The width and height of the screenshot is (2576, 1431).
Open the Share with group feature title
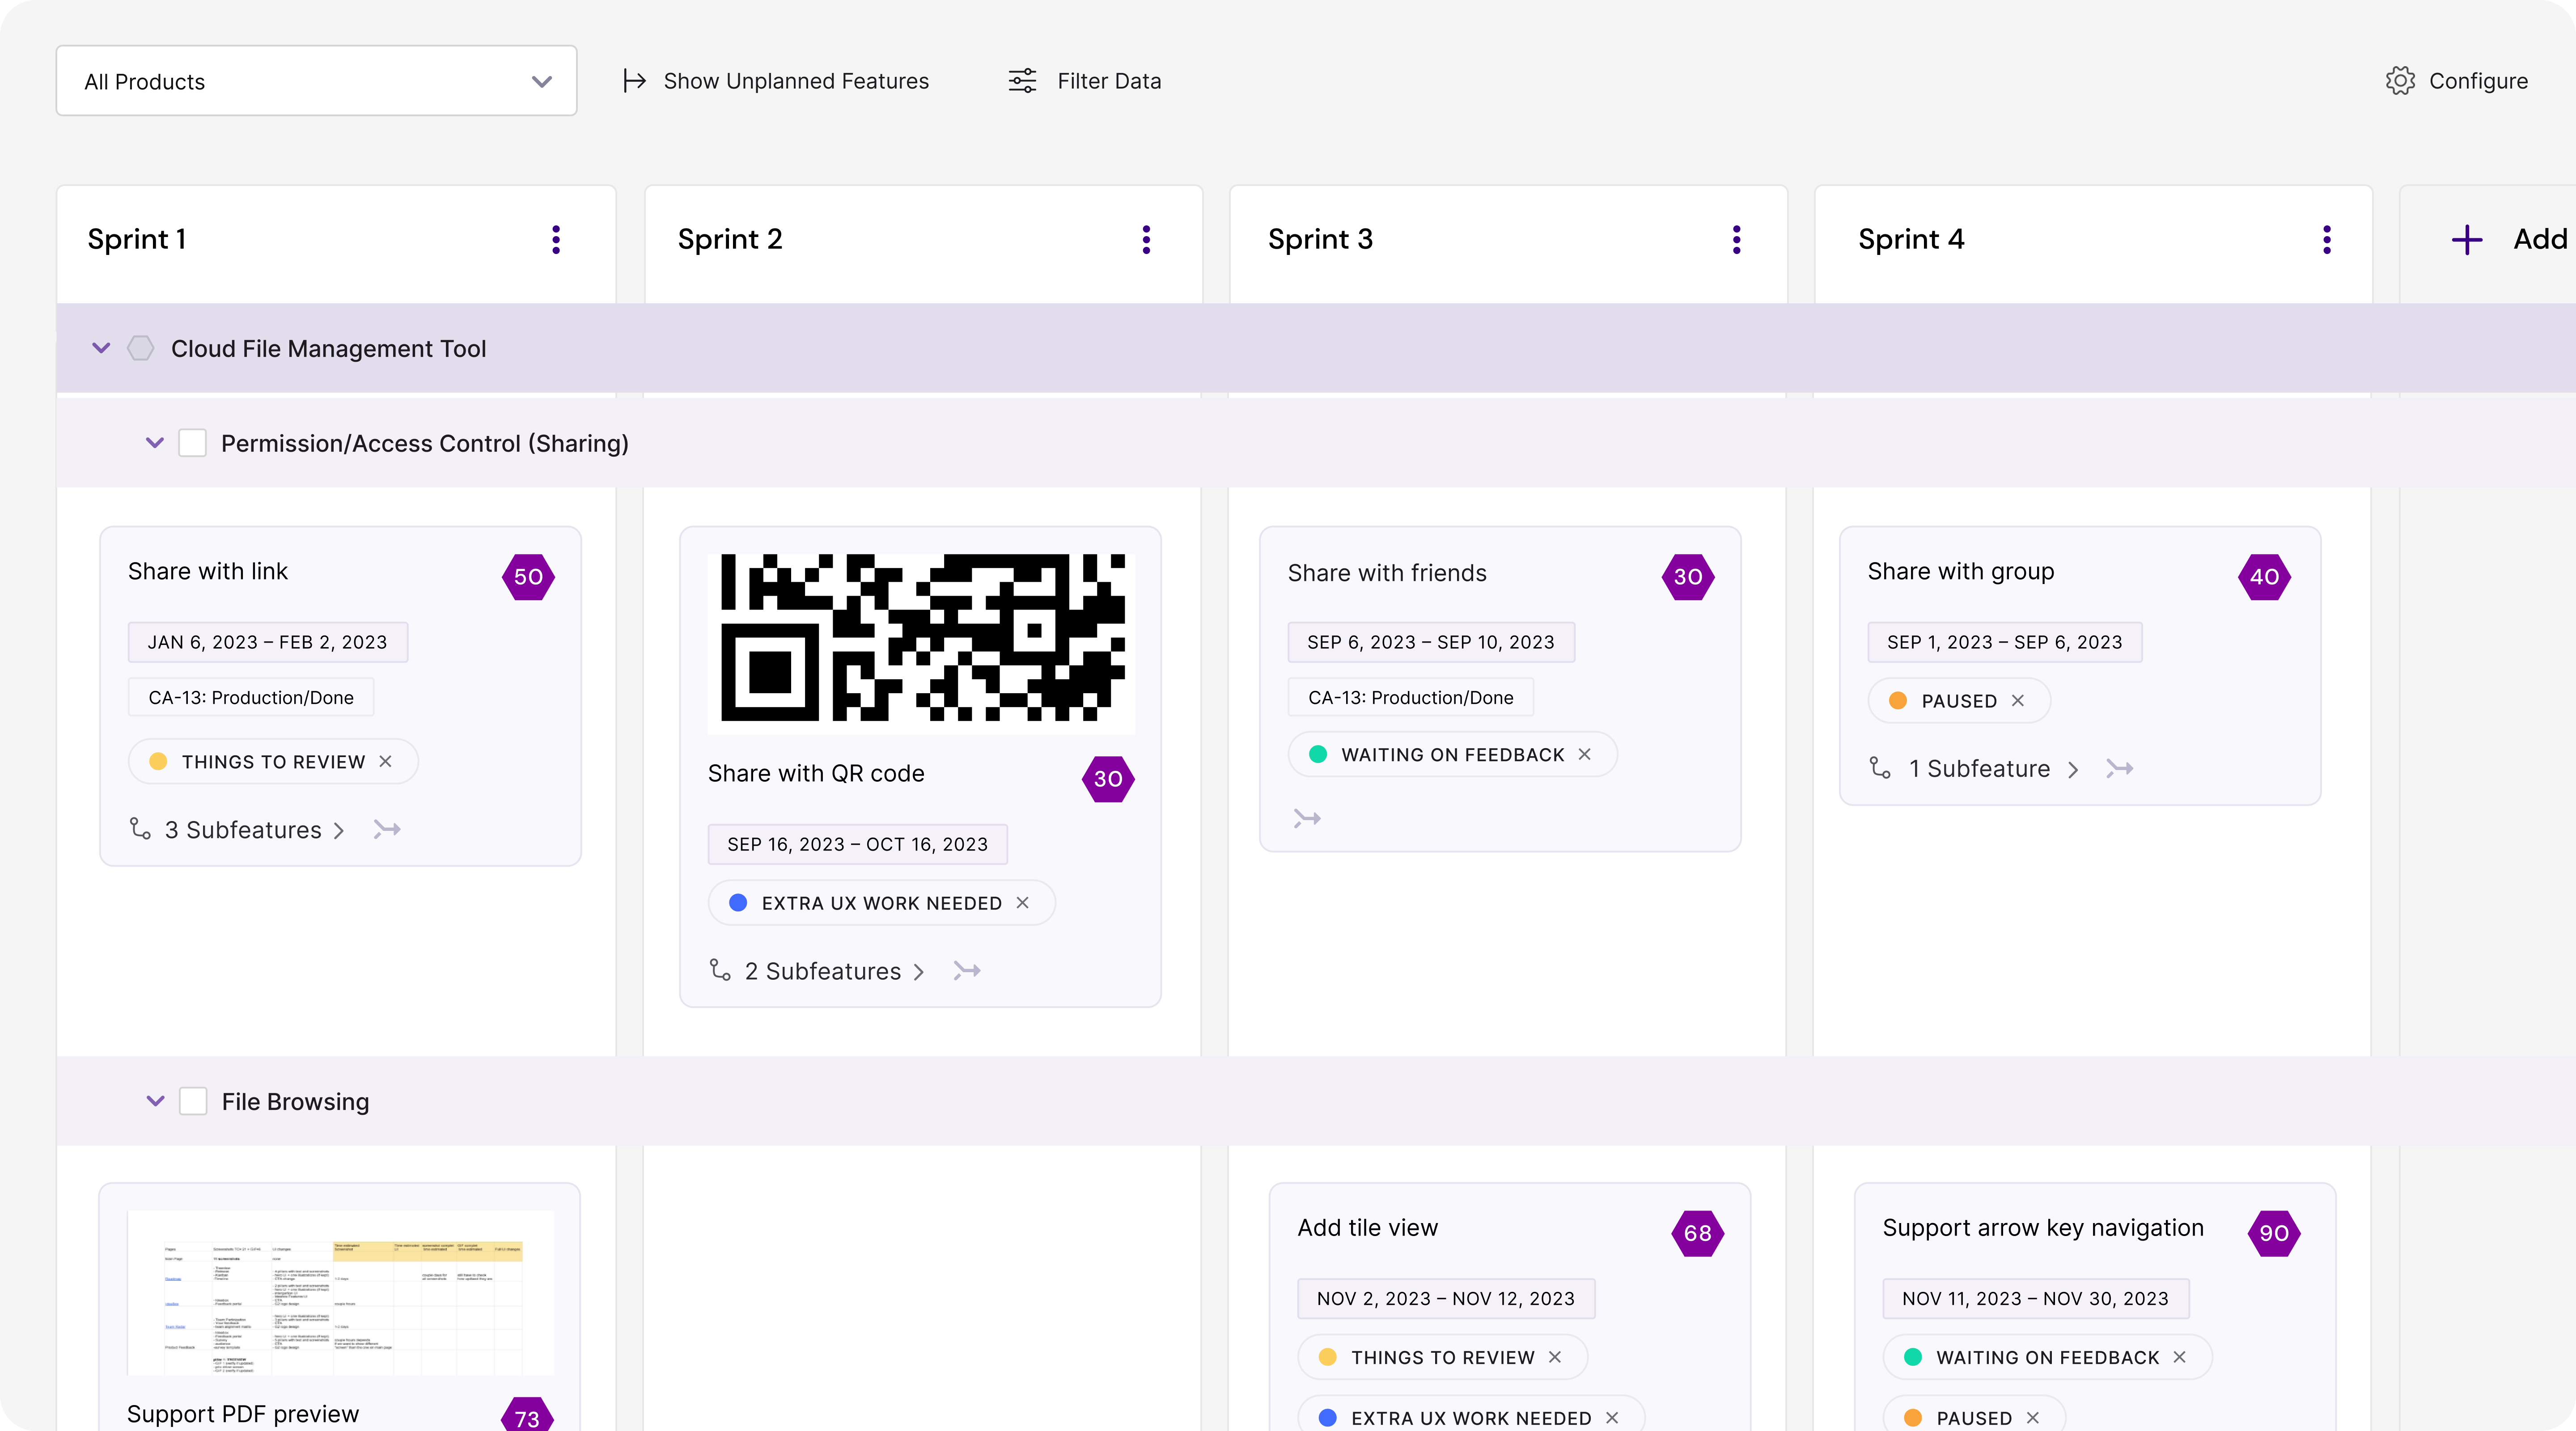tap(1960, 571)
